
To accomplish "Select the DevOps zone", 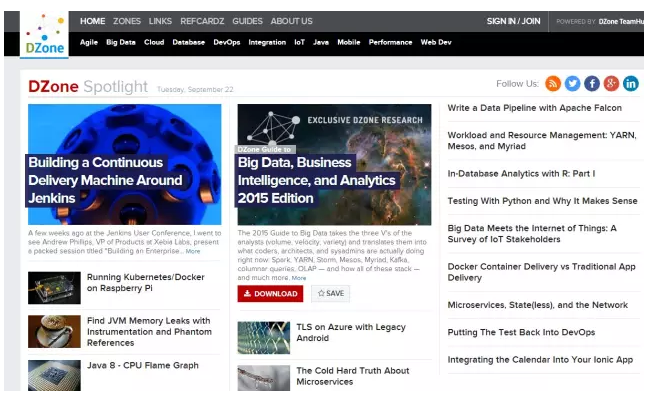I will (x=226, y=42).
